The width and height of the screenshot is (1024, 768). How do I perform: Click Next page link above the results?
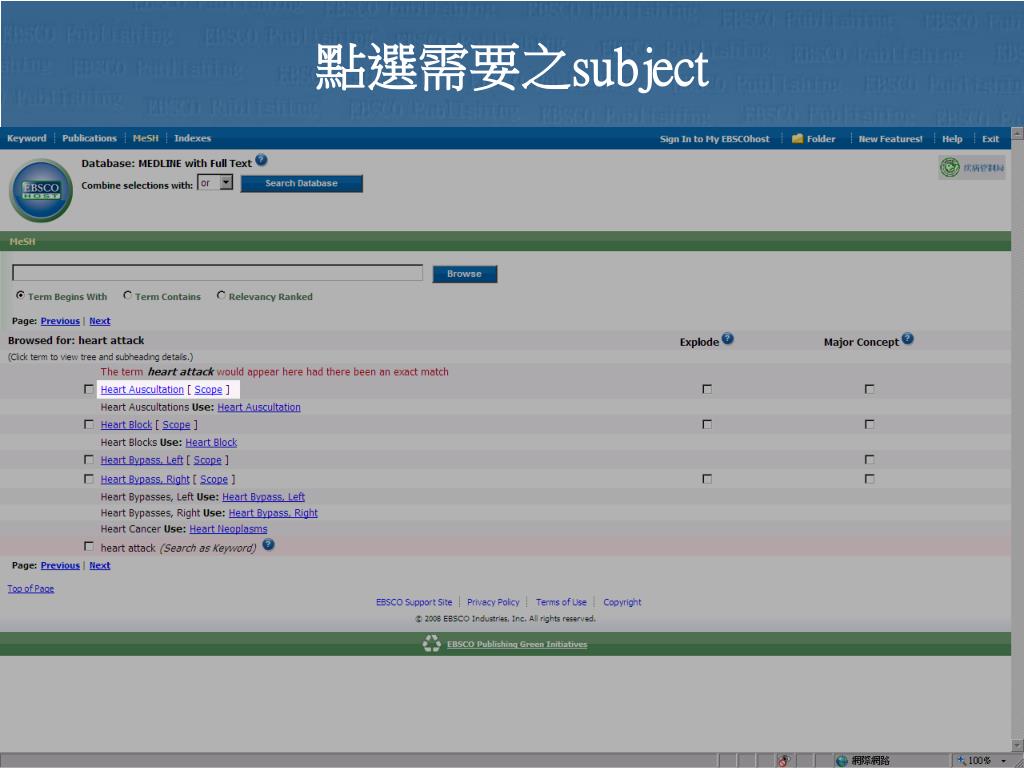(100, 321)
